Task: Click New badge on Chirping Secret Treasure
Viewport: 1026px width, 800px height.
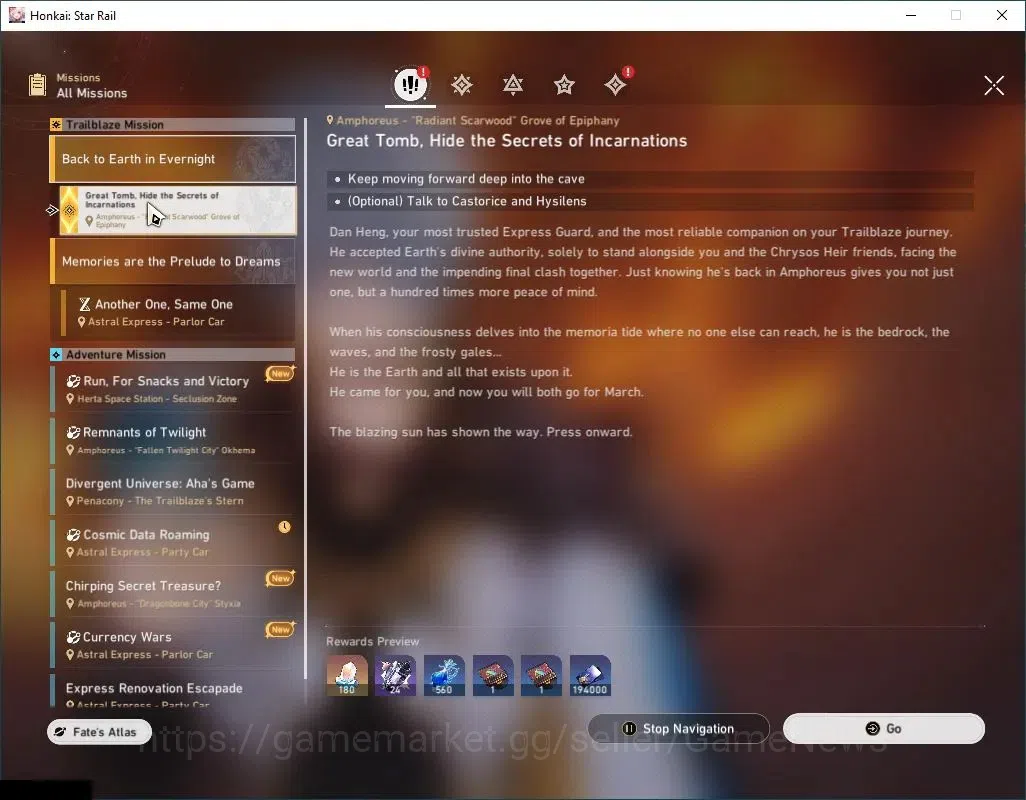Action: (280, 578)
